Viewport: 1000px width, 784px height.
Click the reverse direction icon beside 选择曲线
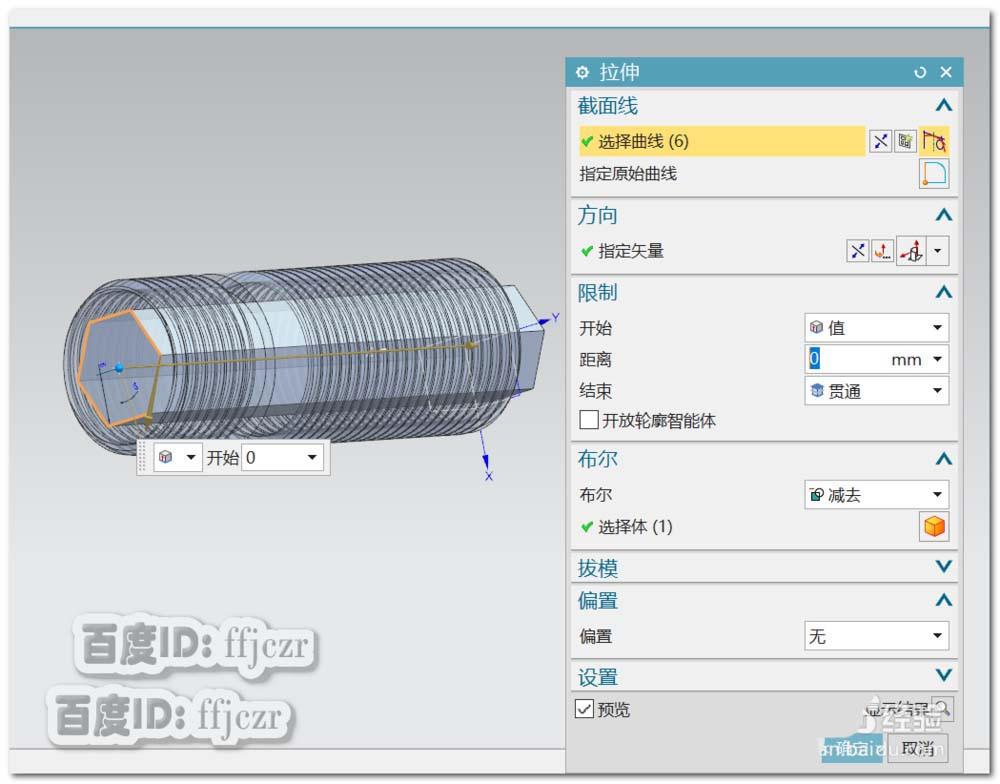[x=880, y=141]
